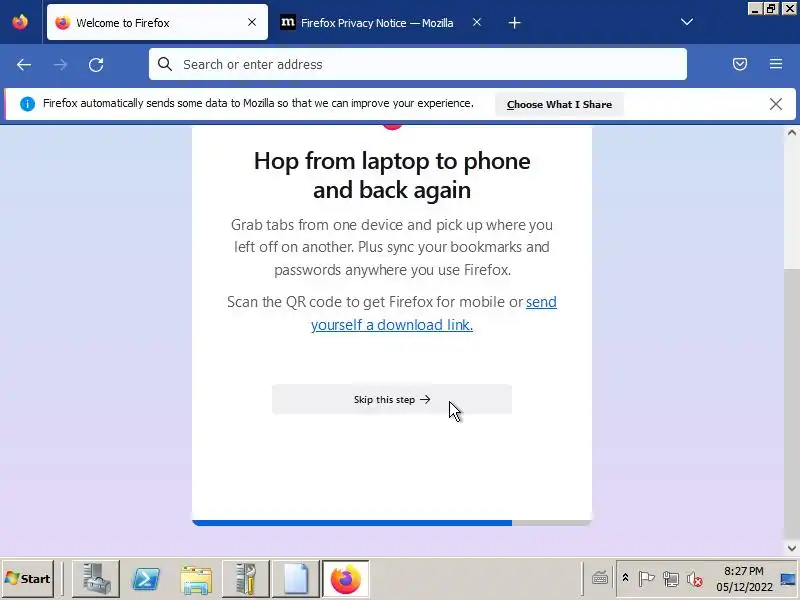This screenshot has width=800, height=600.
Task: Open Server Manager from taskbar
Action: click(x=95, y=579)
